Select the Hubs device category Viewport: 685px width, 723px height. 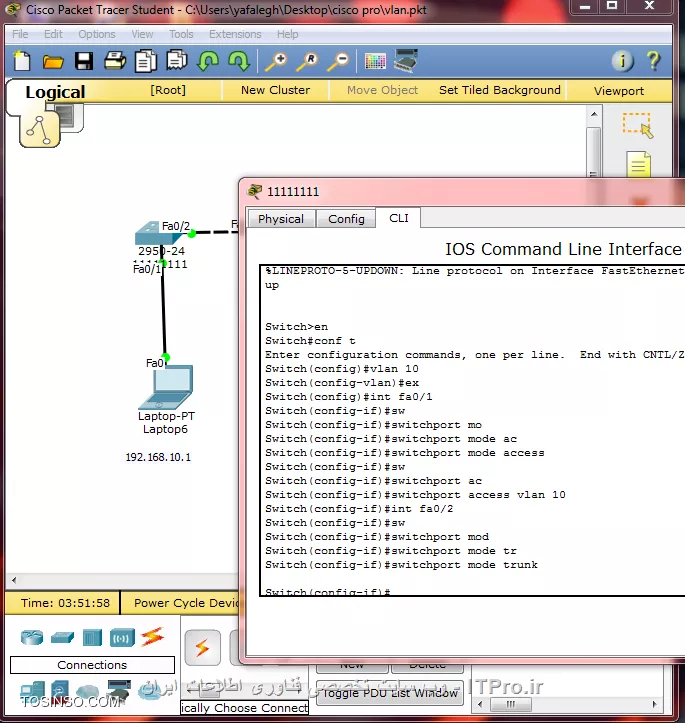click(92, 638)
